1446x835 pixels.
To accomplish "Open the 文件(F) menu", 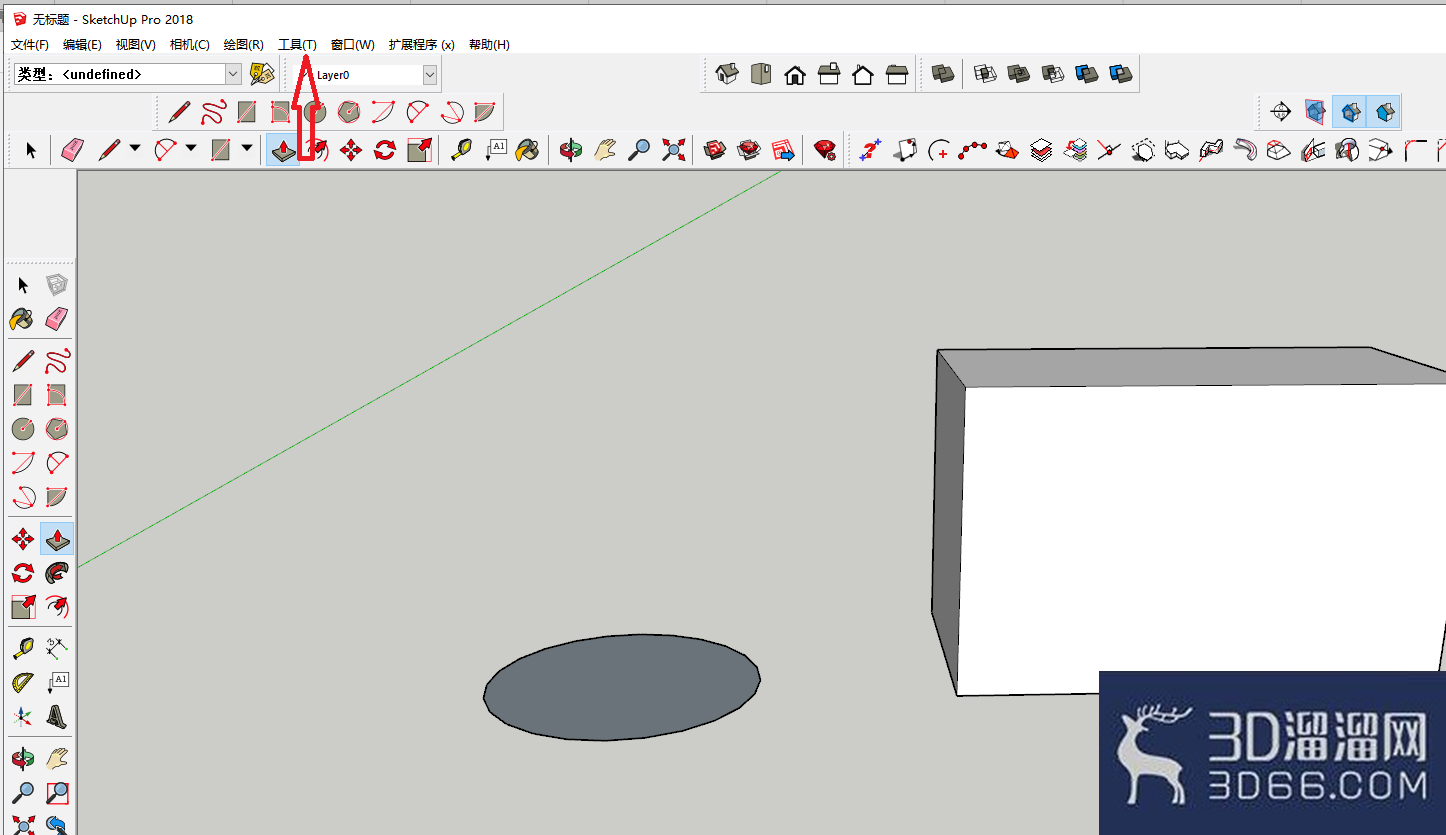I will (30, 45).
